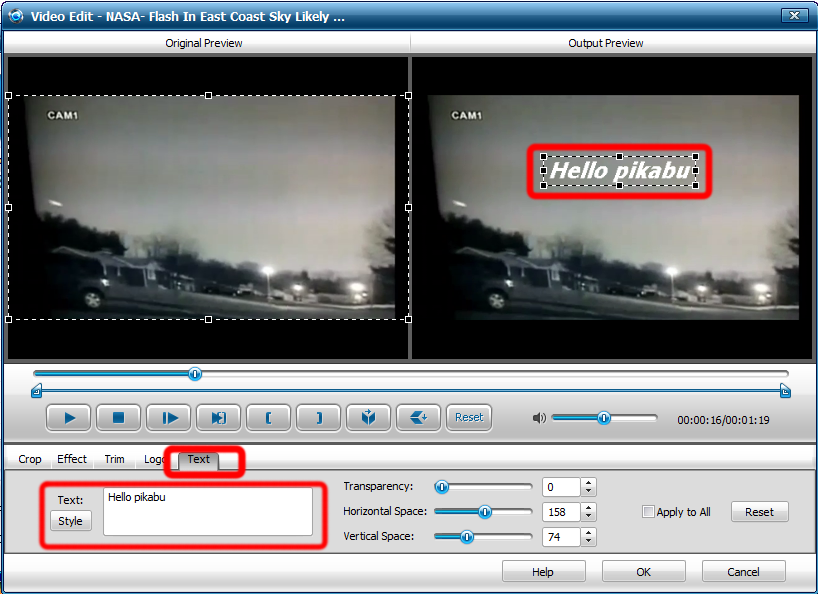Open the Effect tab
Screen dimensions: 818x594
[72, 459]
